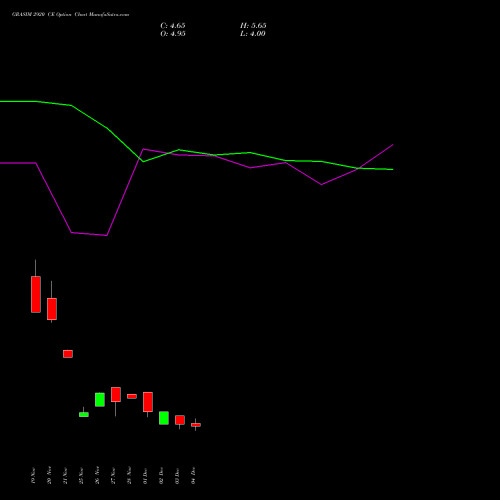Click the '20 Nov' date axis label
This screenshot has width=500, height=500.
pyautogui.click(x=49, y=476)
